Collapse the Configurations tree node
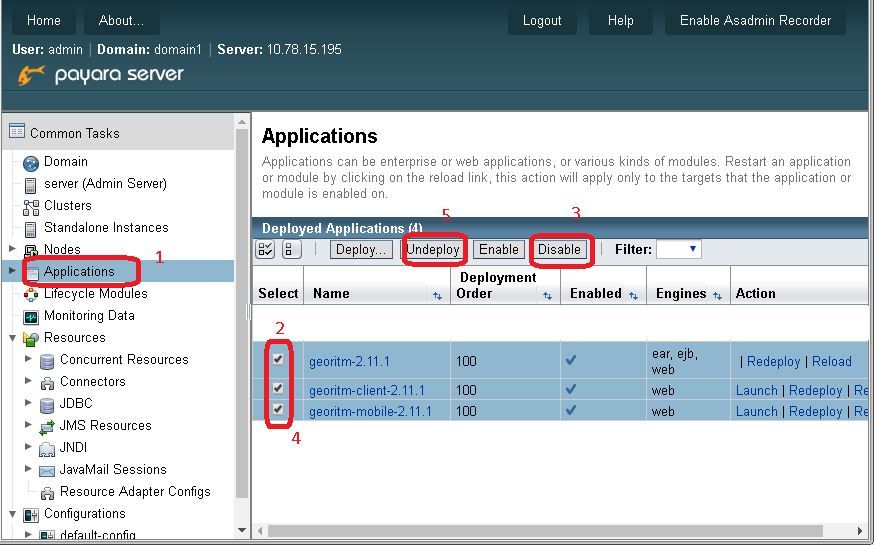The height and width of the screenshot is (545, 874). coord(12,514)
